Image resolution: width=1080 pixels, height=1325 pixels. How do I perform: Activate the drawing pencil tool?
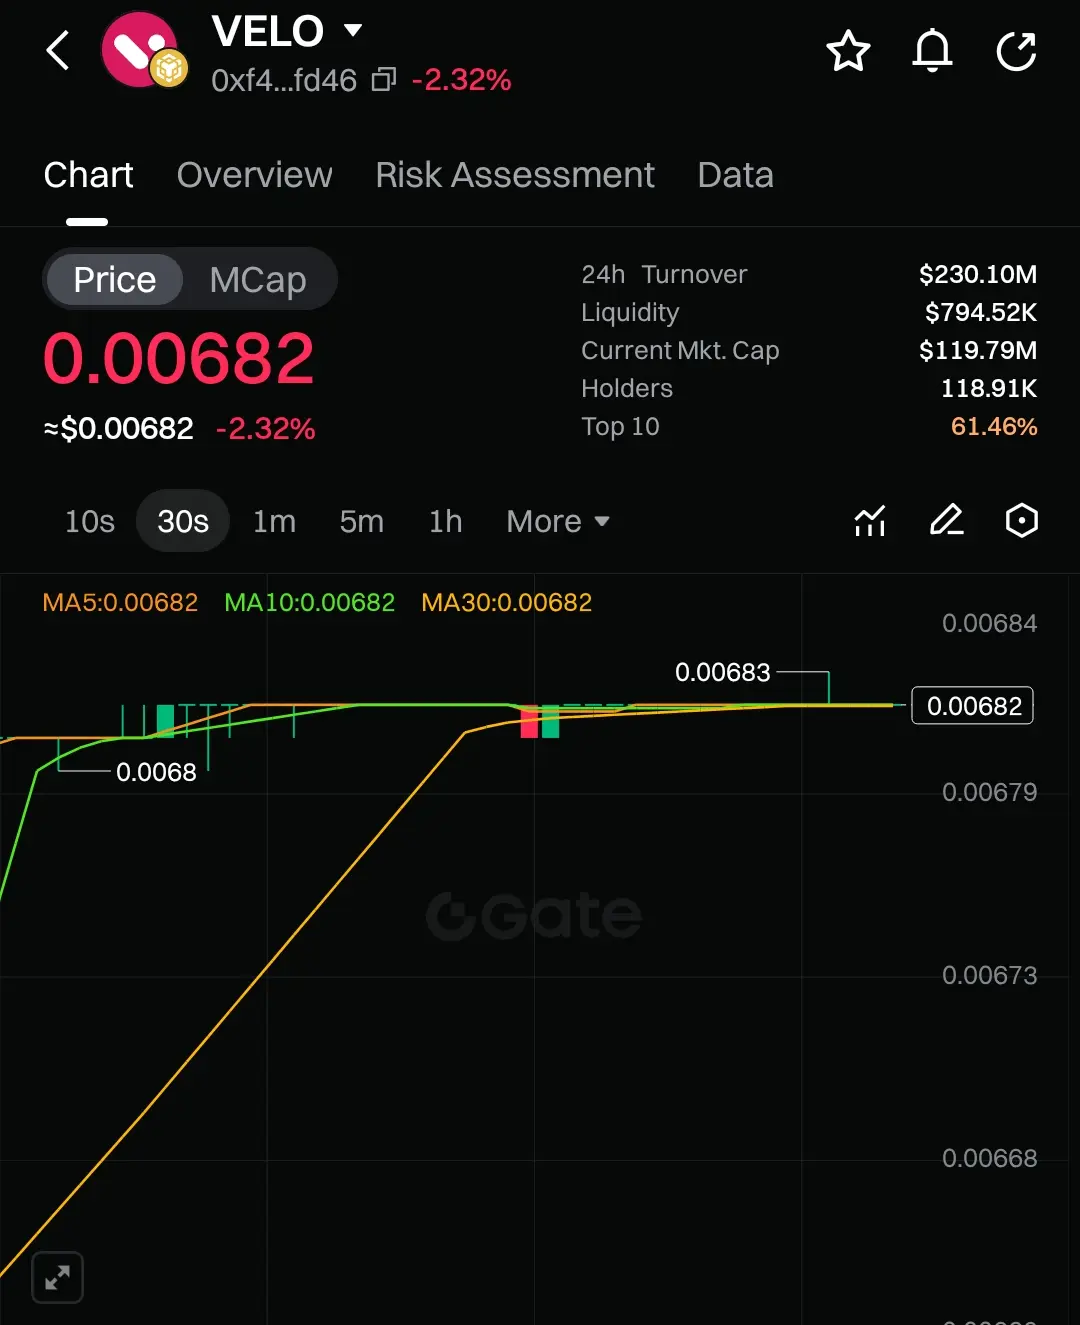pos(946,520)
